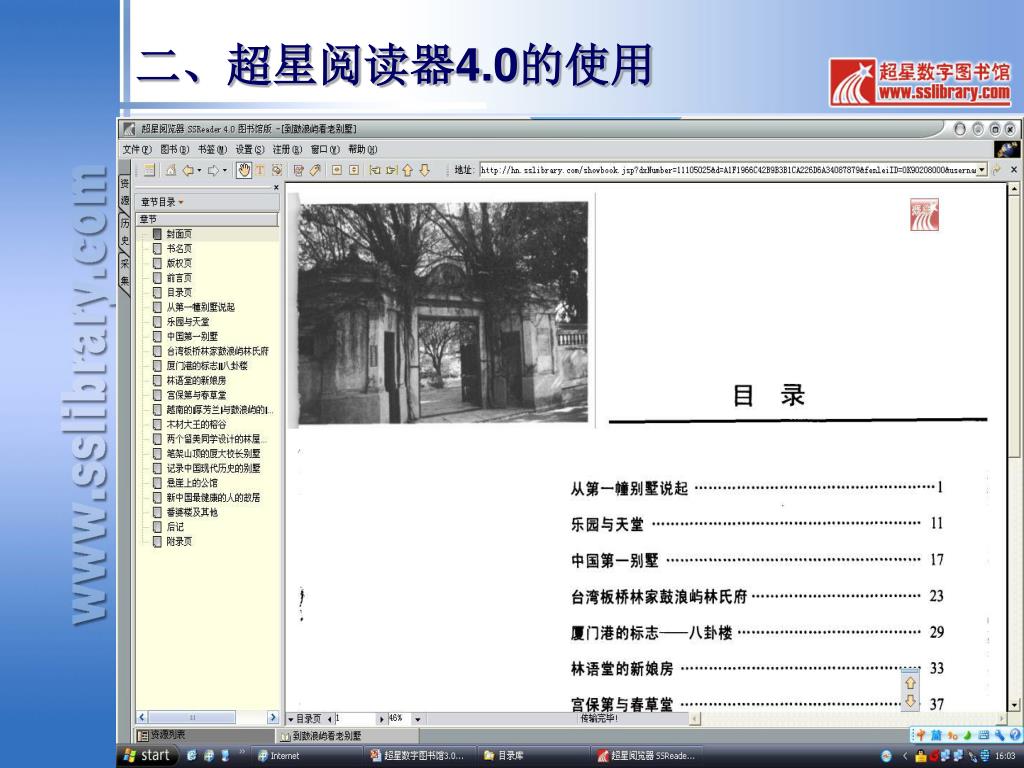1024x768 pixels.
Task: Click the floating page-down arrow button
Action: [x=910, y=702]
